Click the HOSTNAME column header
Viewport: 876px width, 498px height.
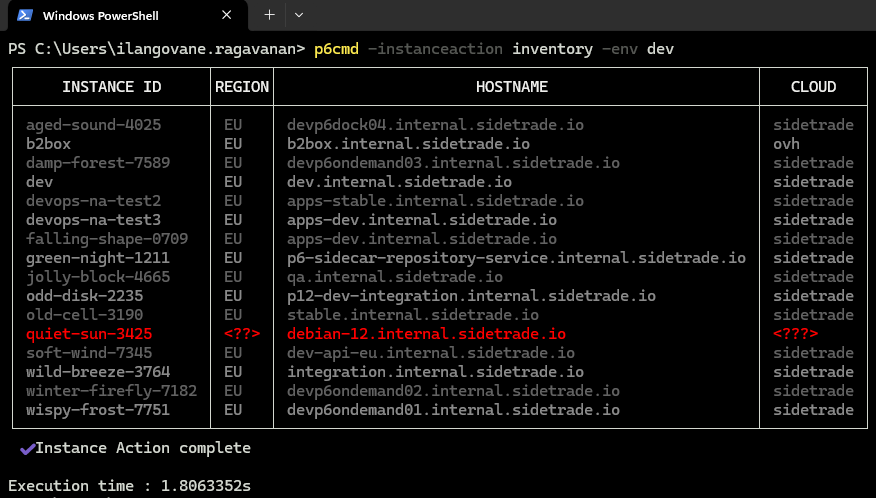[x=512, y=87]
